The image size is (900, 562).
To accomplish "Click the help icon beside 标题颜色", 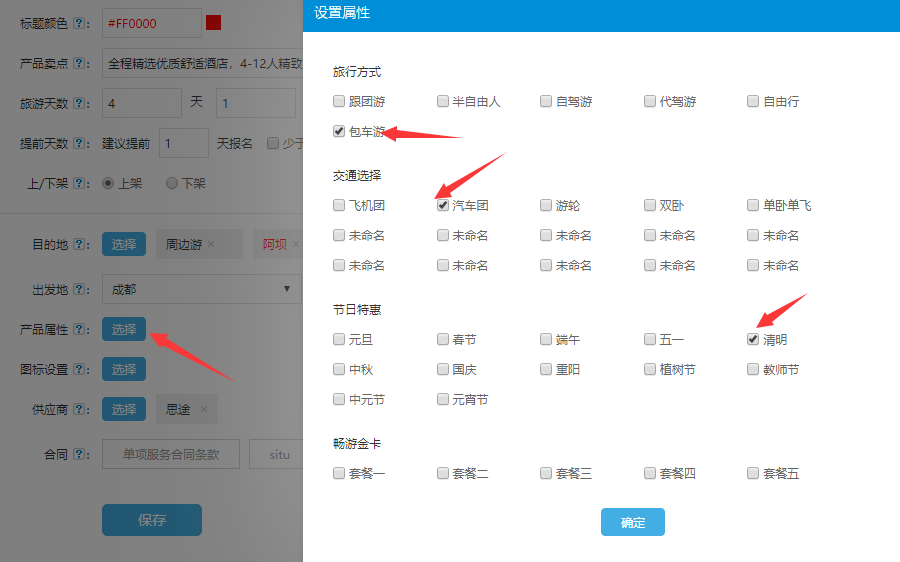I will pyautogui.click(x=80, y=23).
